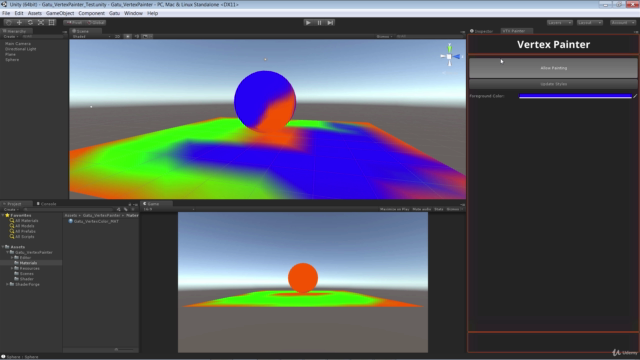Open the 16:9 aspect ratio dropdown

click(x=169, y=209)
